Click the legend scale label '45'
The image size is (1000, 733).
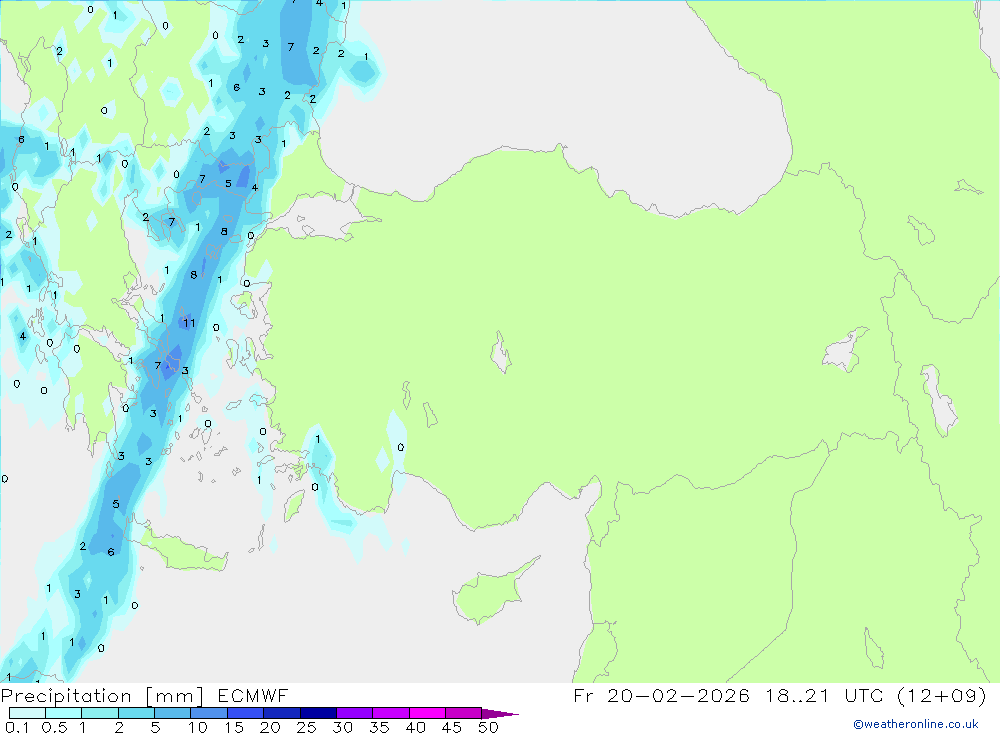point(452,727)
